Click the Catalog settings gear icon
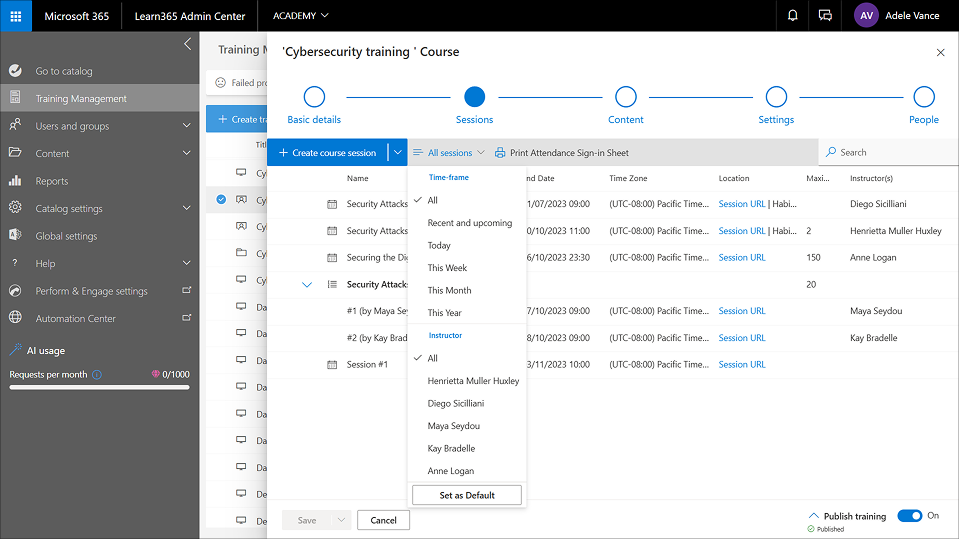This screenshot has width=959, height=539. coord(15,207)
